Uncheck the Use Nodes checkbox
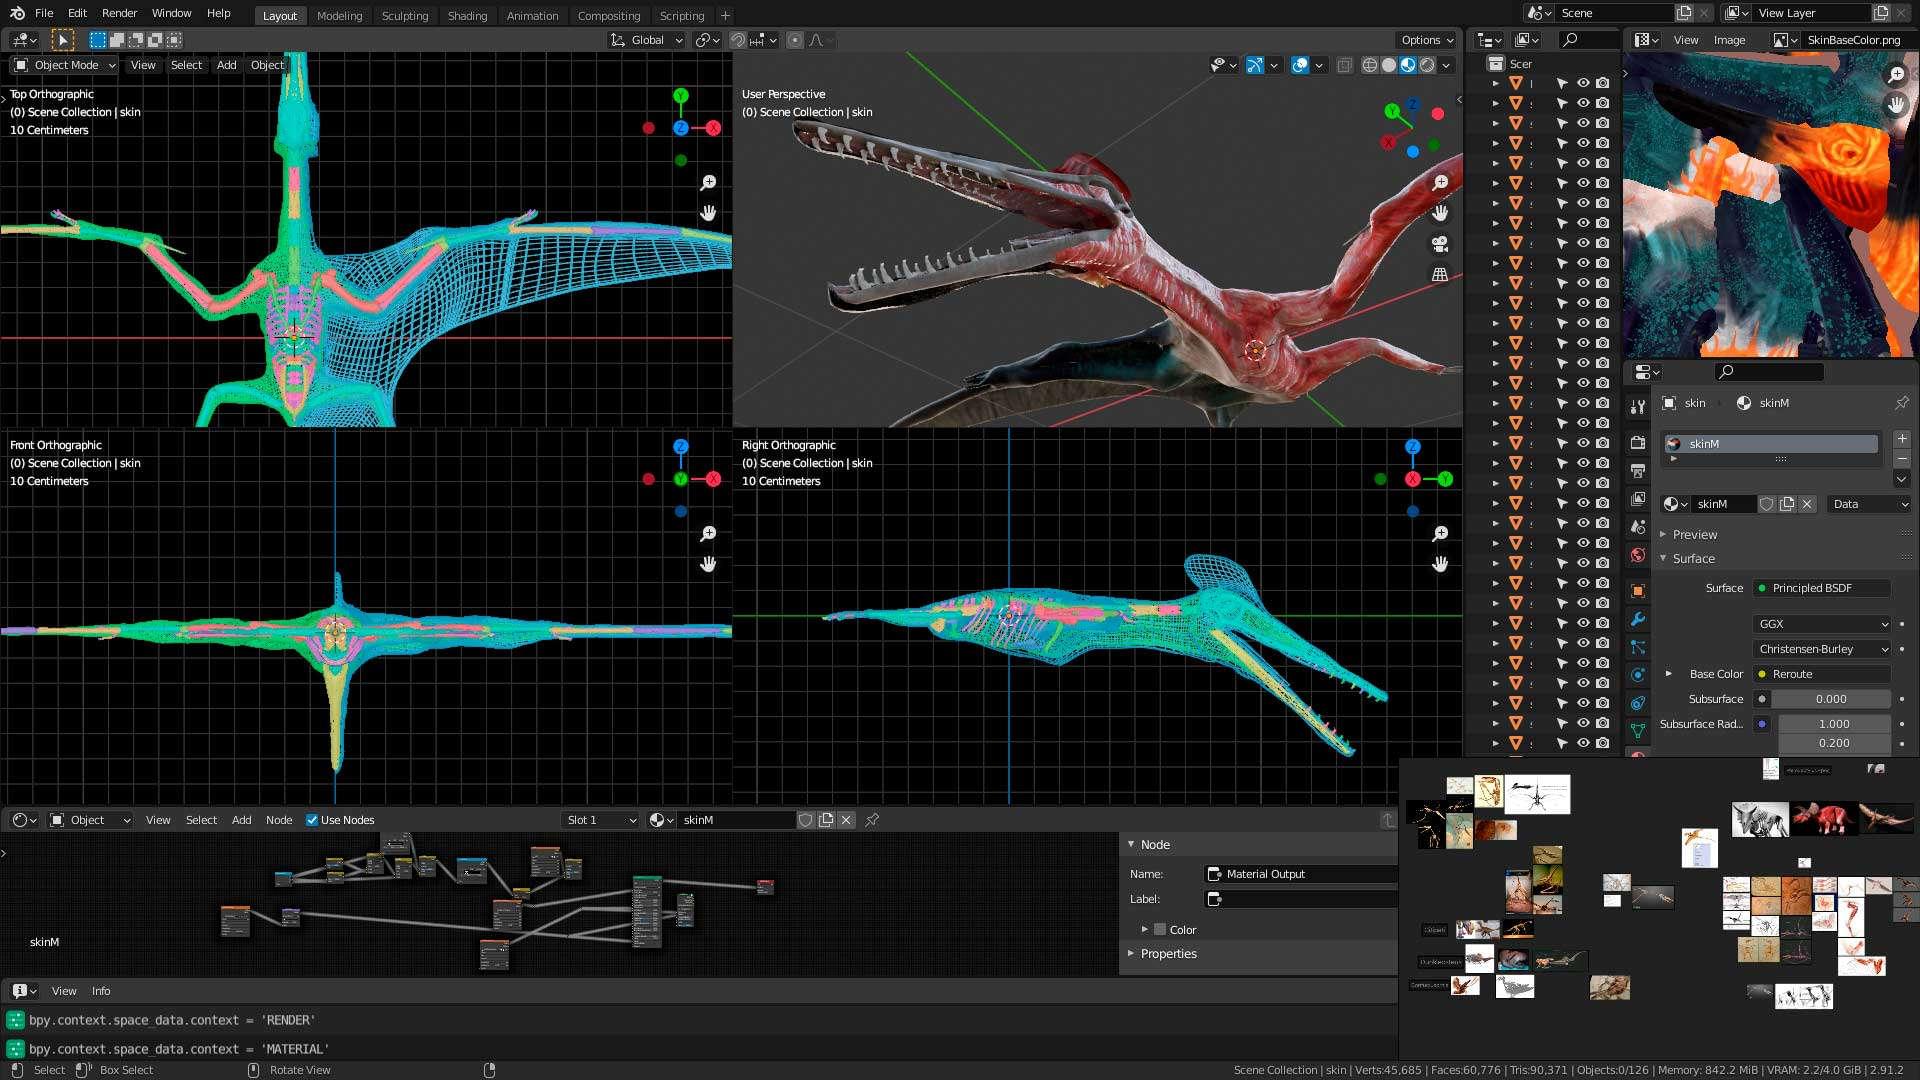This screenshot has width=1920, height=1080. (x=312, y=820)
